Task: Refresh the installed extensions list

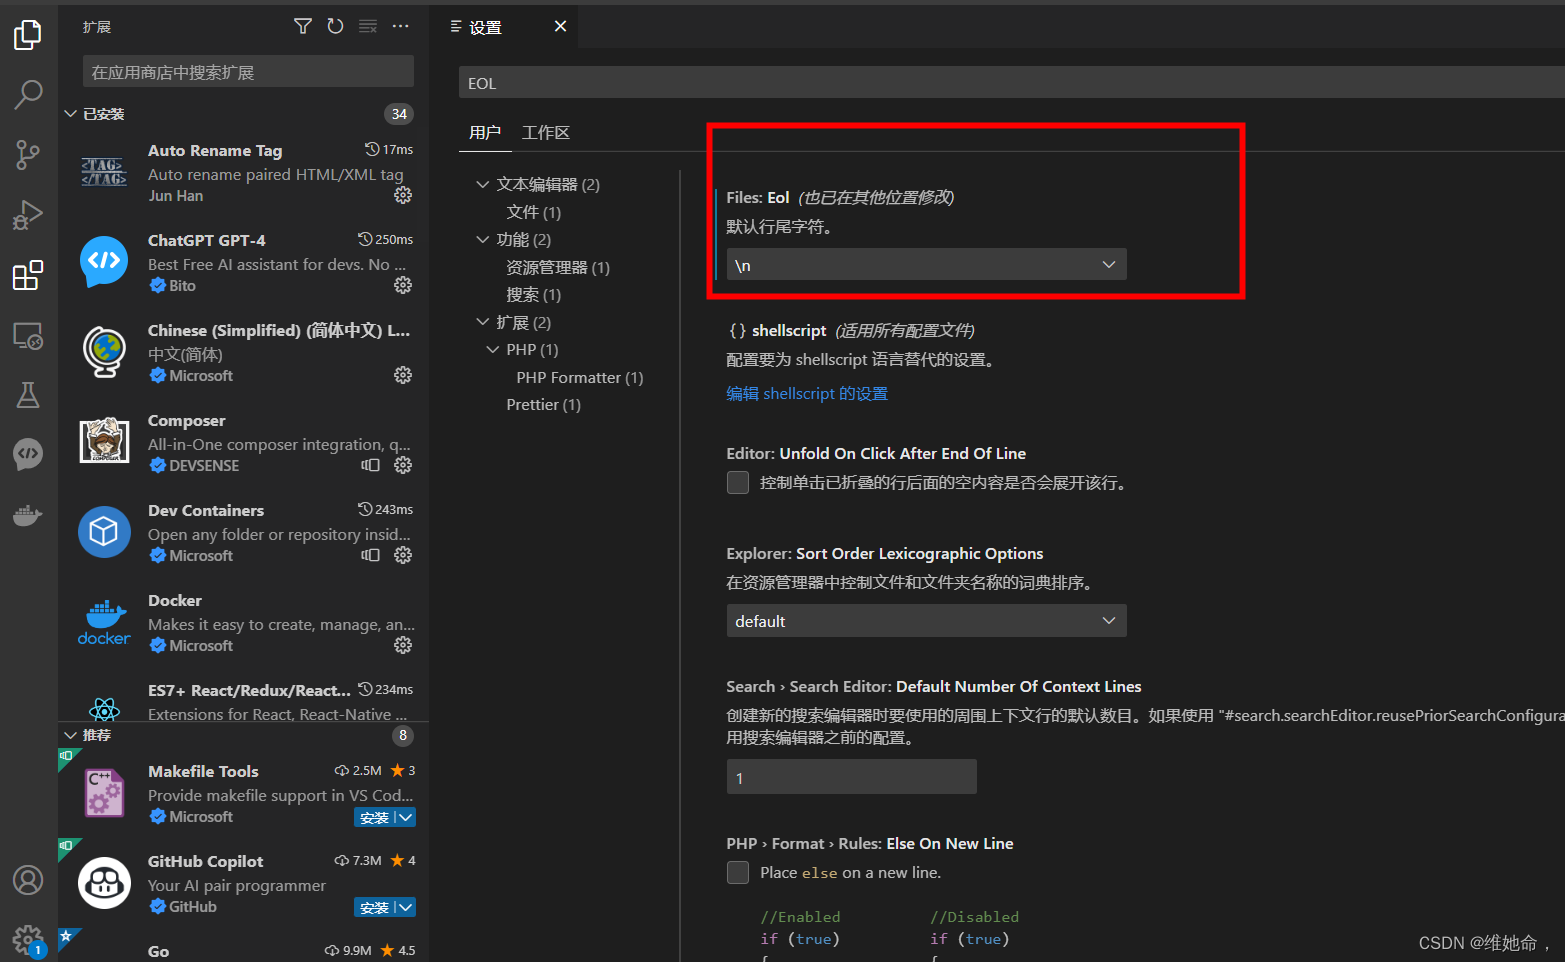Action: click(335, 26)
